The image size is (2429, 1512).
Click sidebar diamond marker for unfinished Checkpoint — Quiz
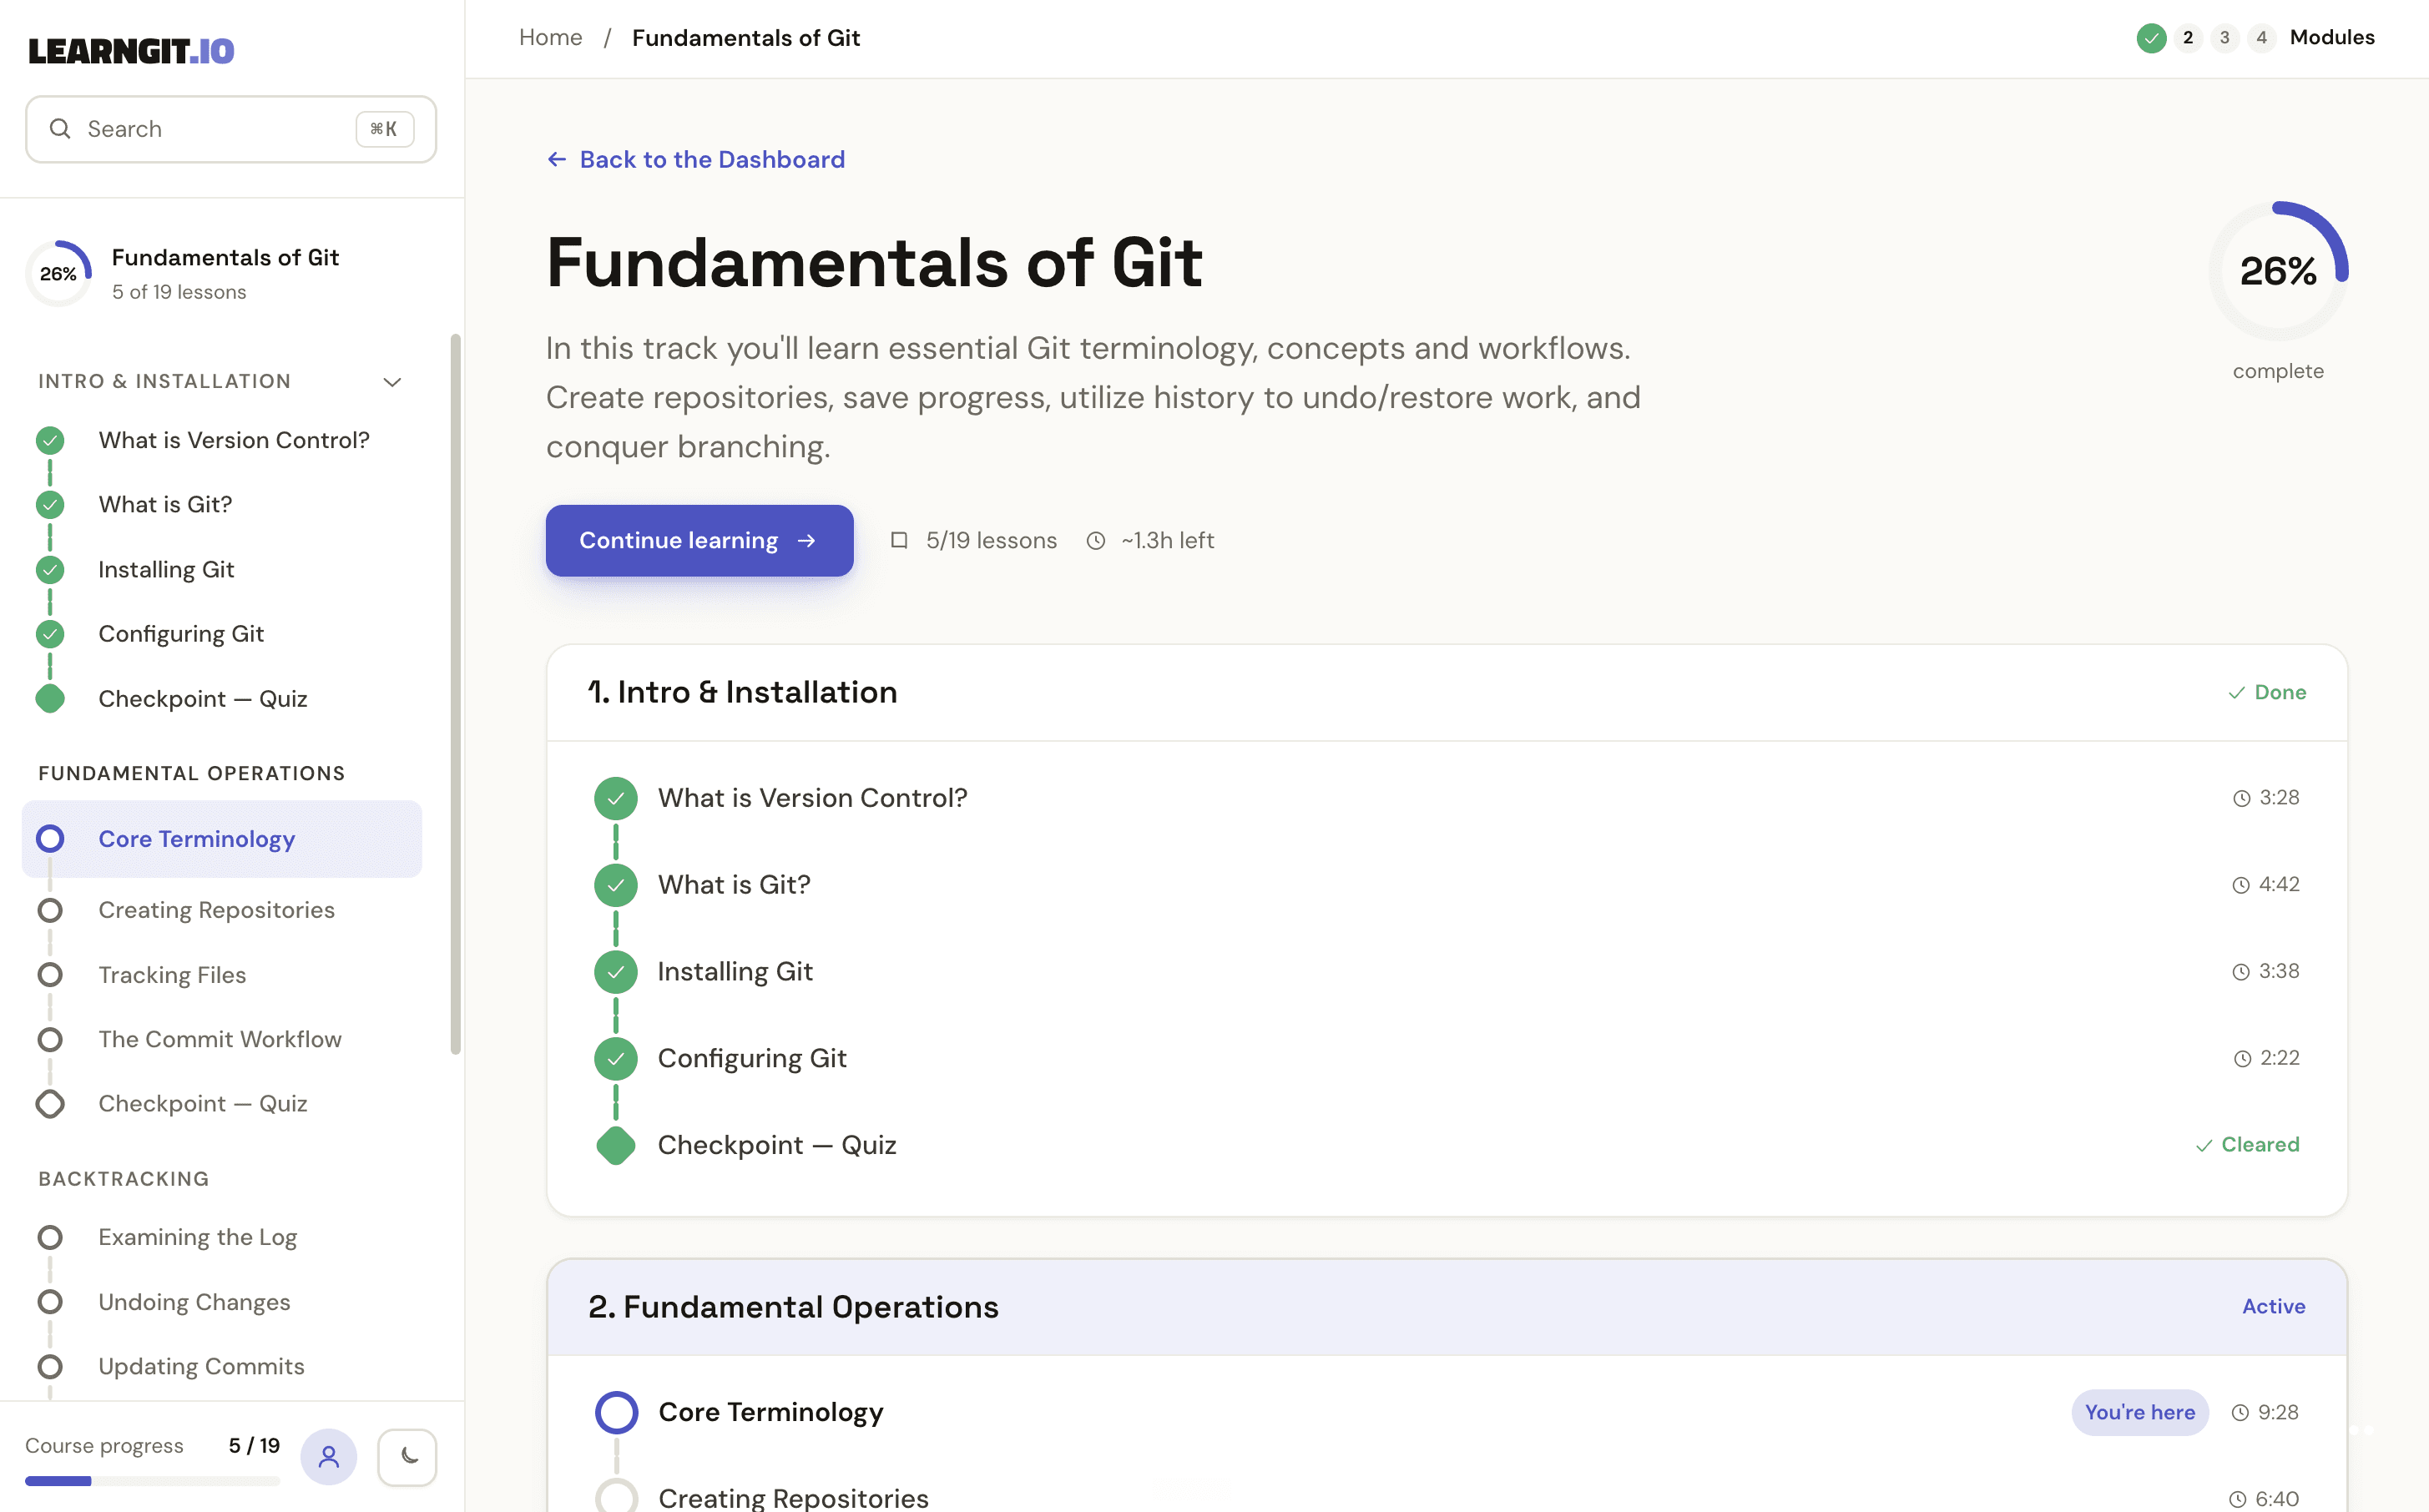(x=50, y=1104)
